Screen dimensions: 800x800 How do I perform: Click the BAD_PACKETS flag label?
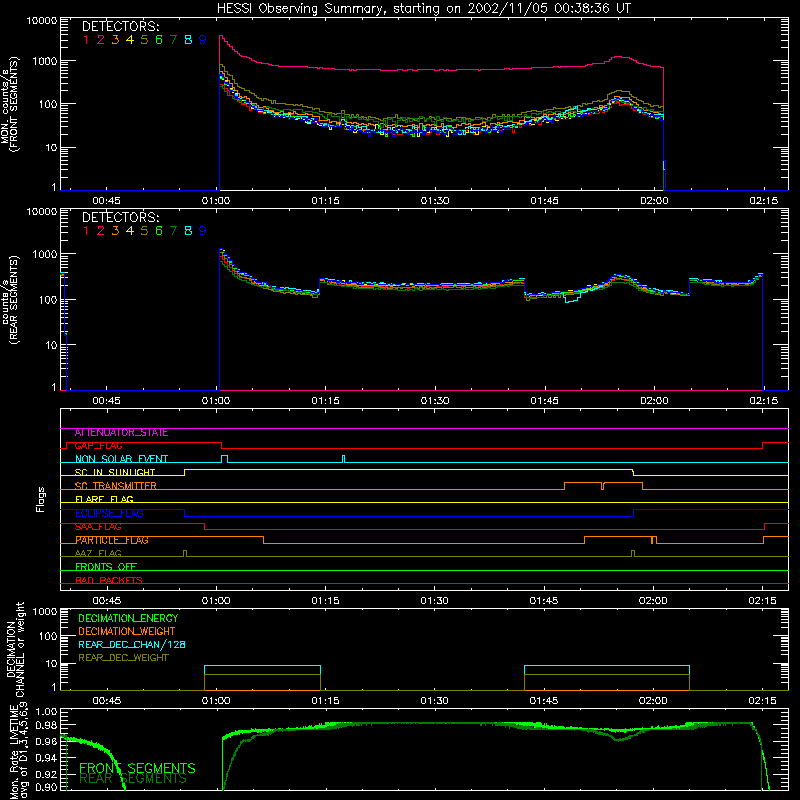(109, 580)
